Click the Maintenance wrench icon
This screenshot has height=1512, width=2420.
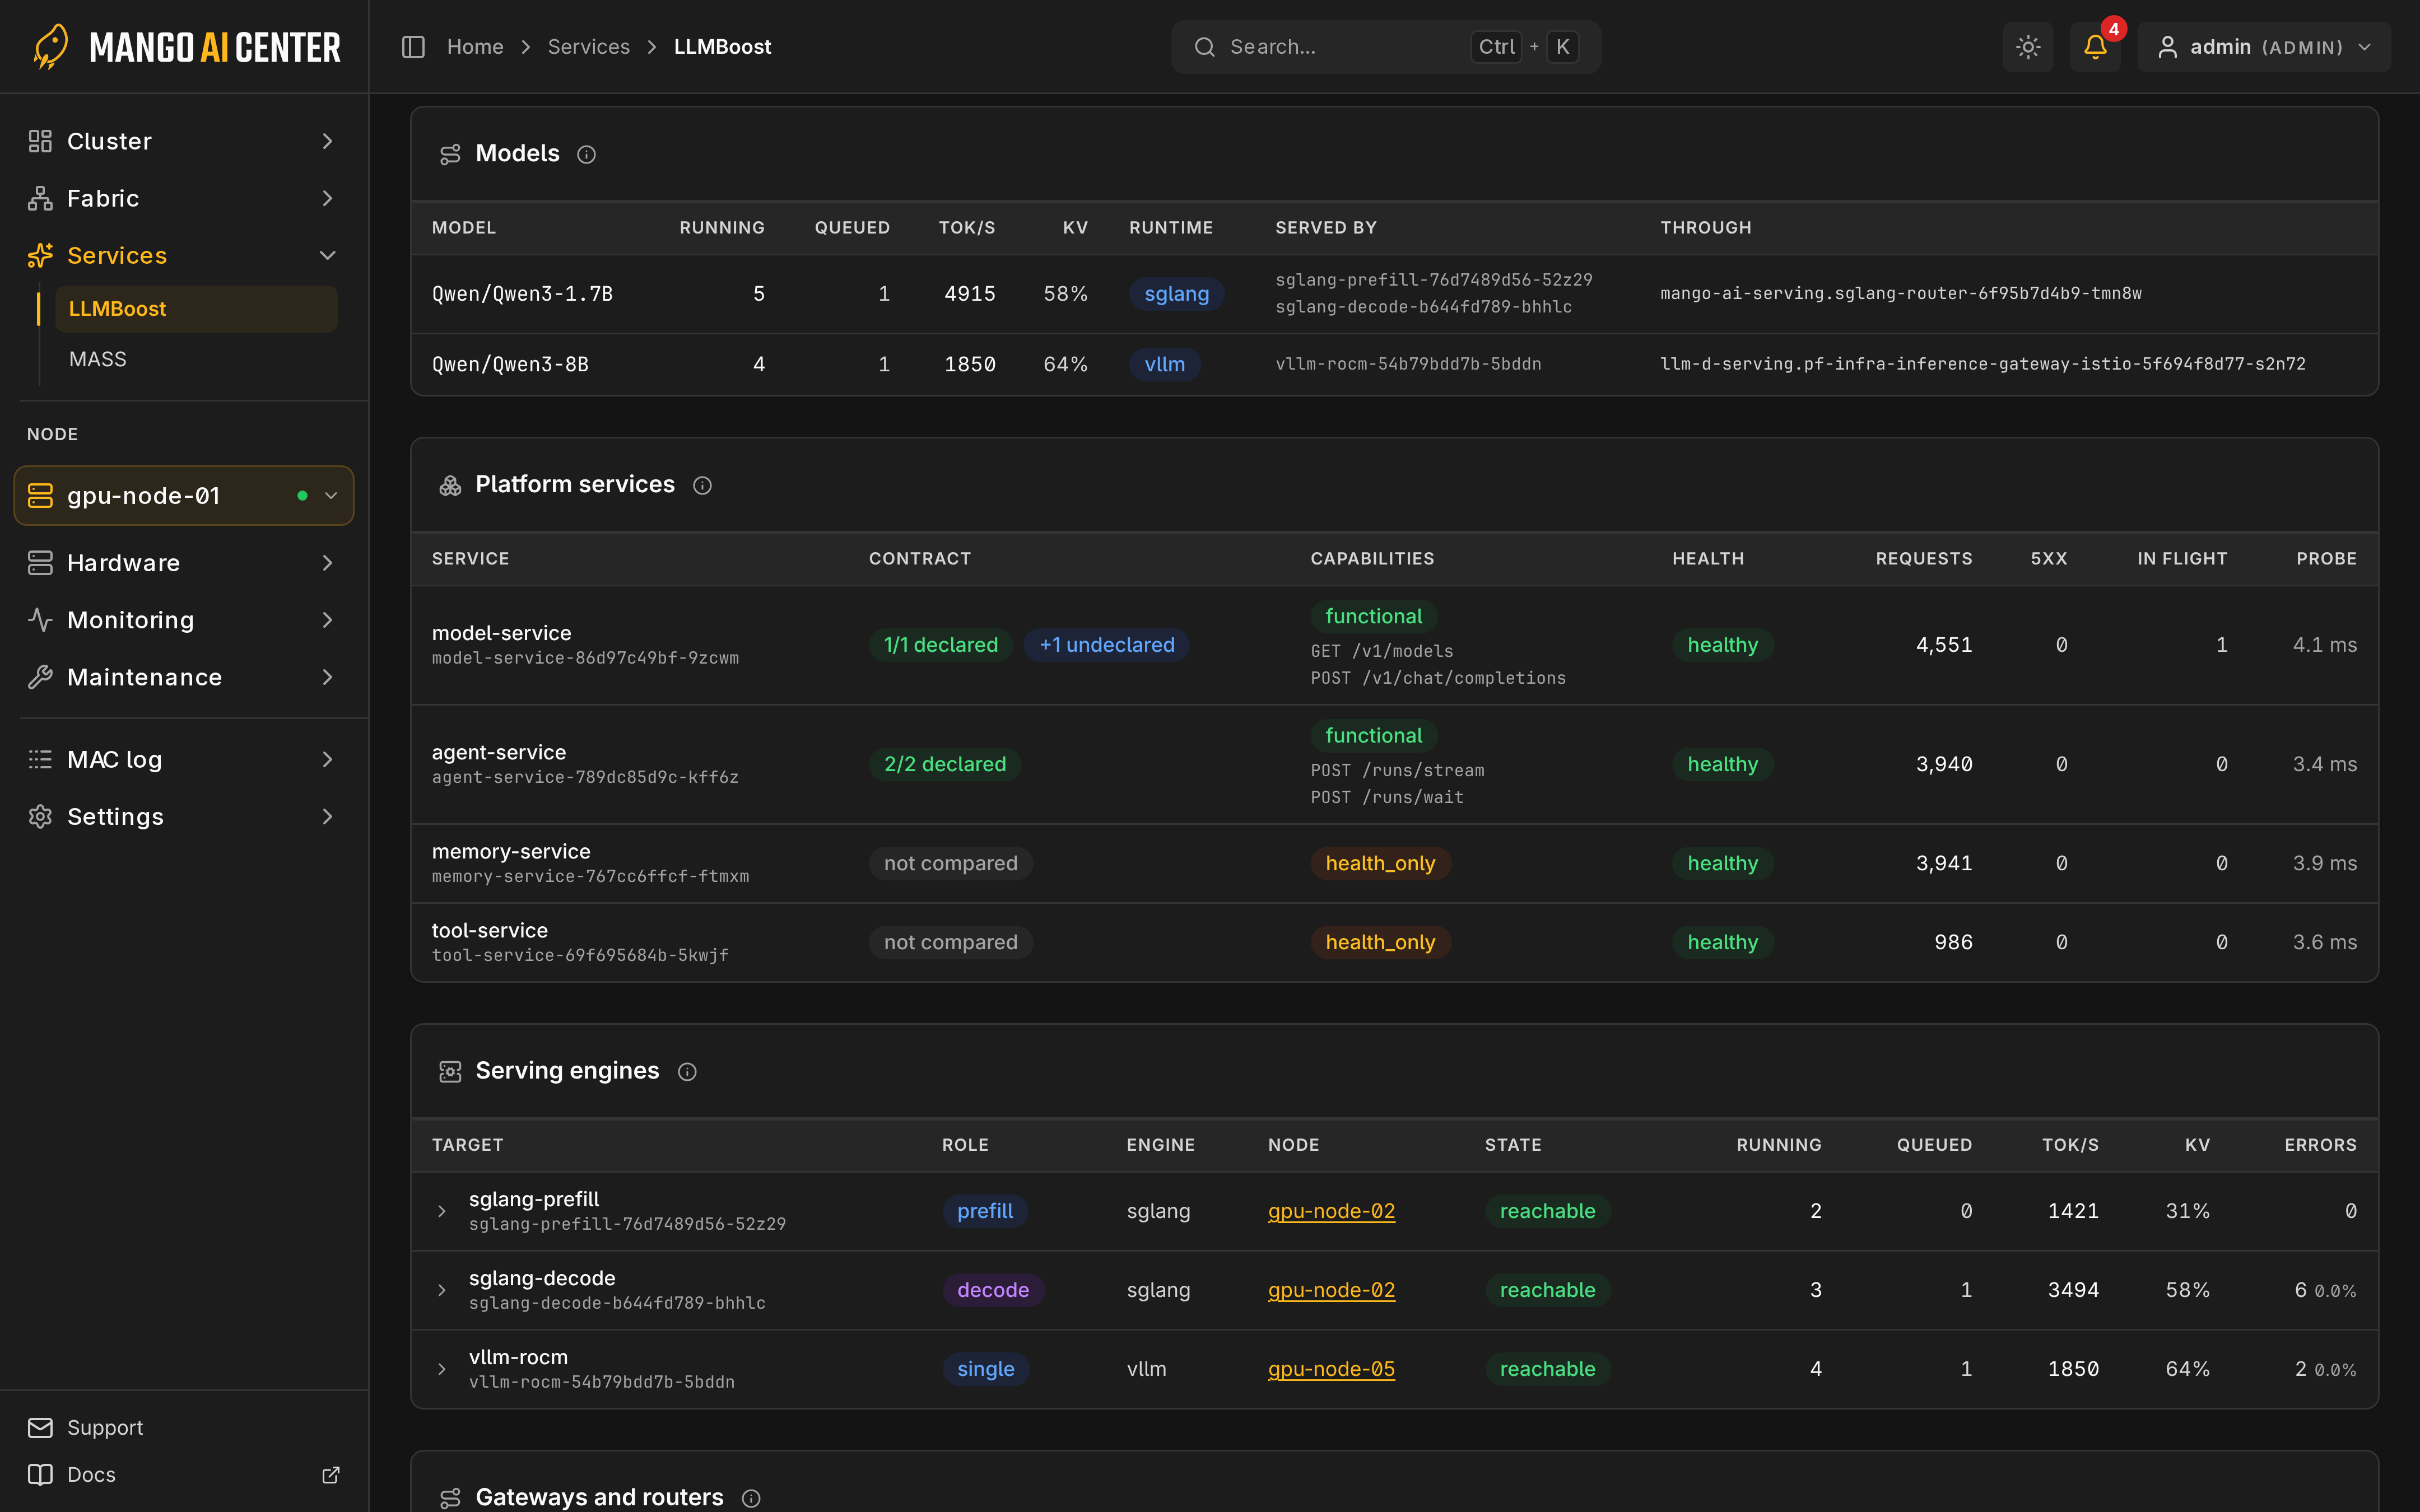coord(40,677)
